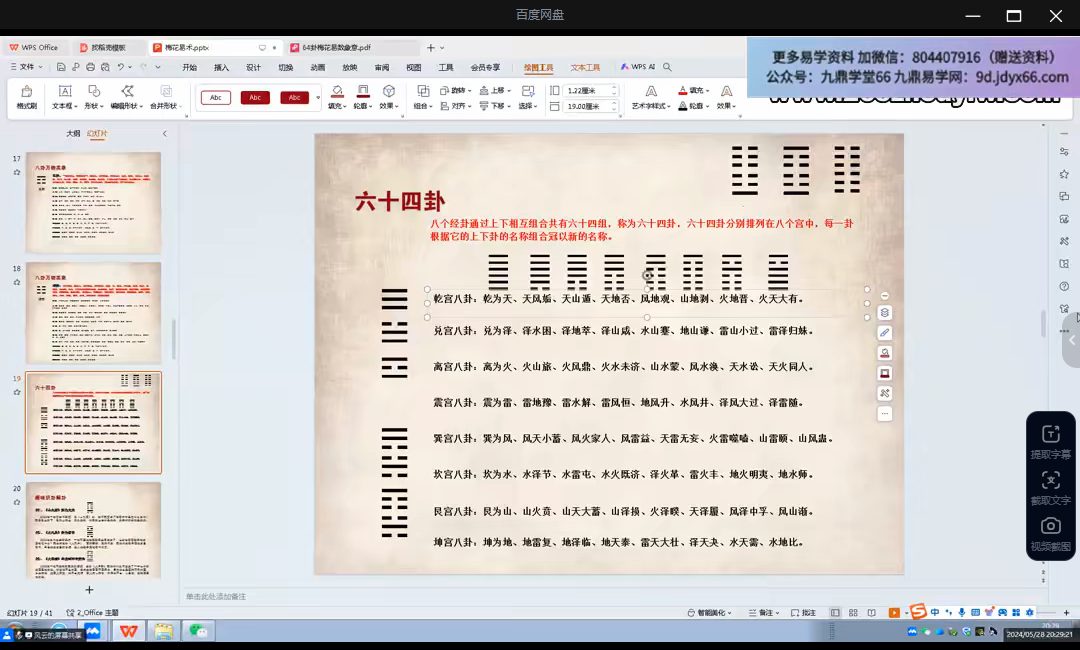The image size is (1080, 650).
Task: Click the WPS AI button
Action: tap(638, 67)
